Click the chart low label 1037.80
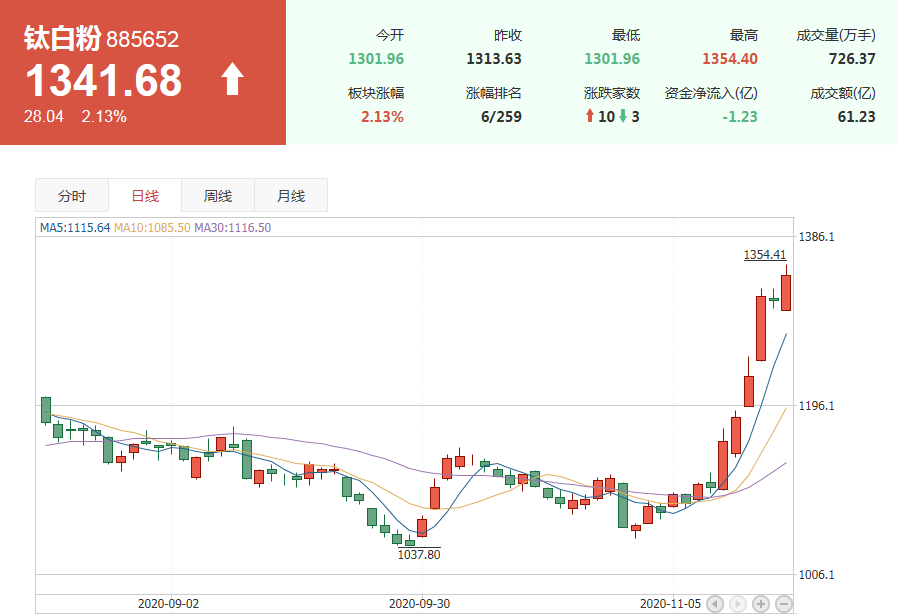Screen dimensions: 897x614 coord(419,554)
